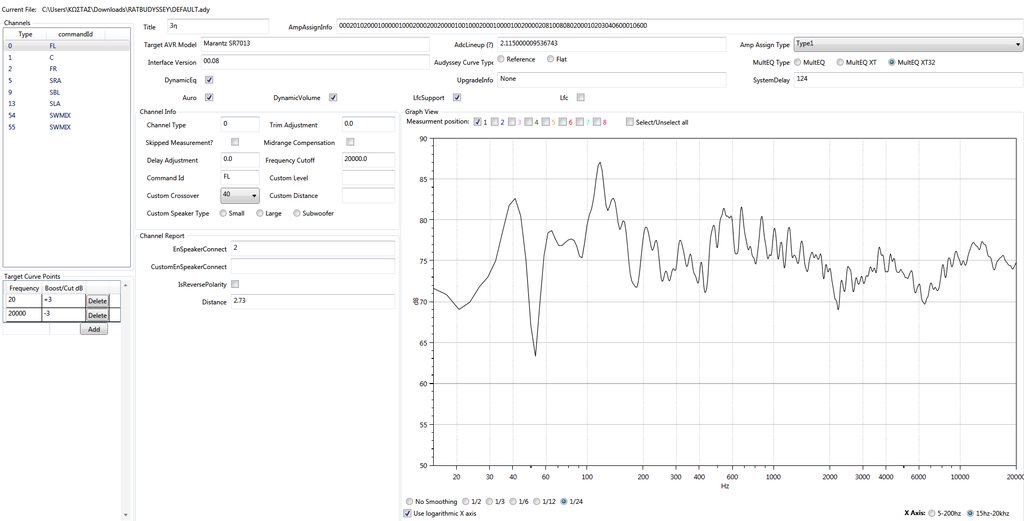Viewport: 1024px width, 521px height.
Task: Enable measurement position 8 checkbox
Action: click(597, 122)
